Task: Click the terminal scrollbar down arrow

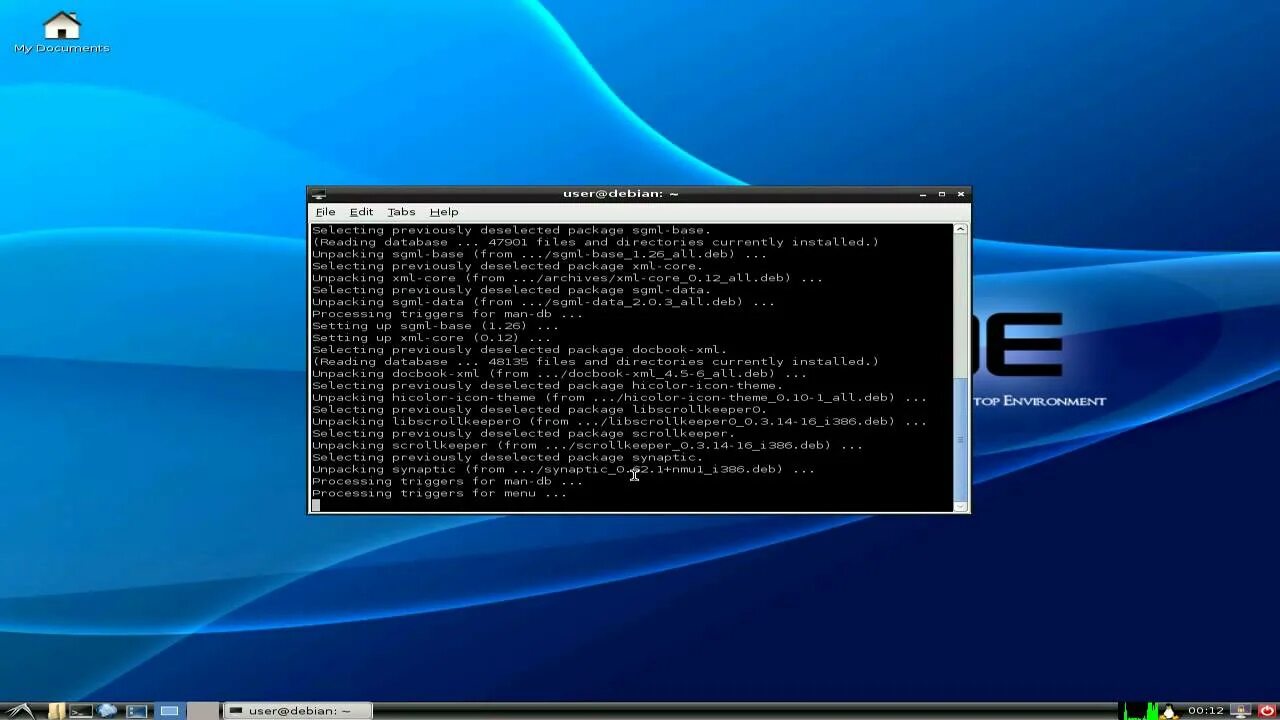Action: click(x=961, y=506)
